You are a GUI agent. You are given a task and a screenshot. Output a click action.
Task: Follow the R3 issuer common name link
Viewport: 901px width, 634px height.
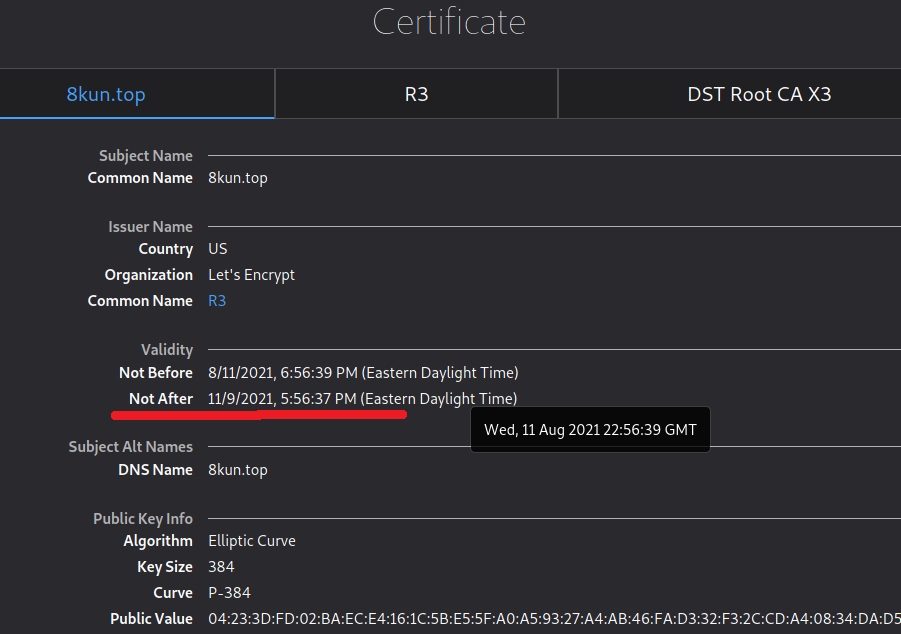pos(217,301)
